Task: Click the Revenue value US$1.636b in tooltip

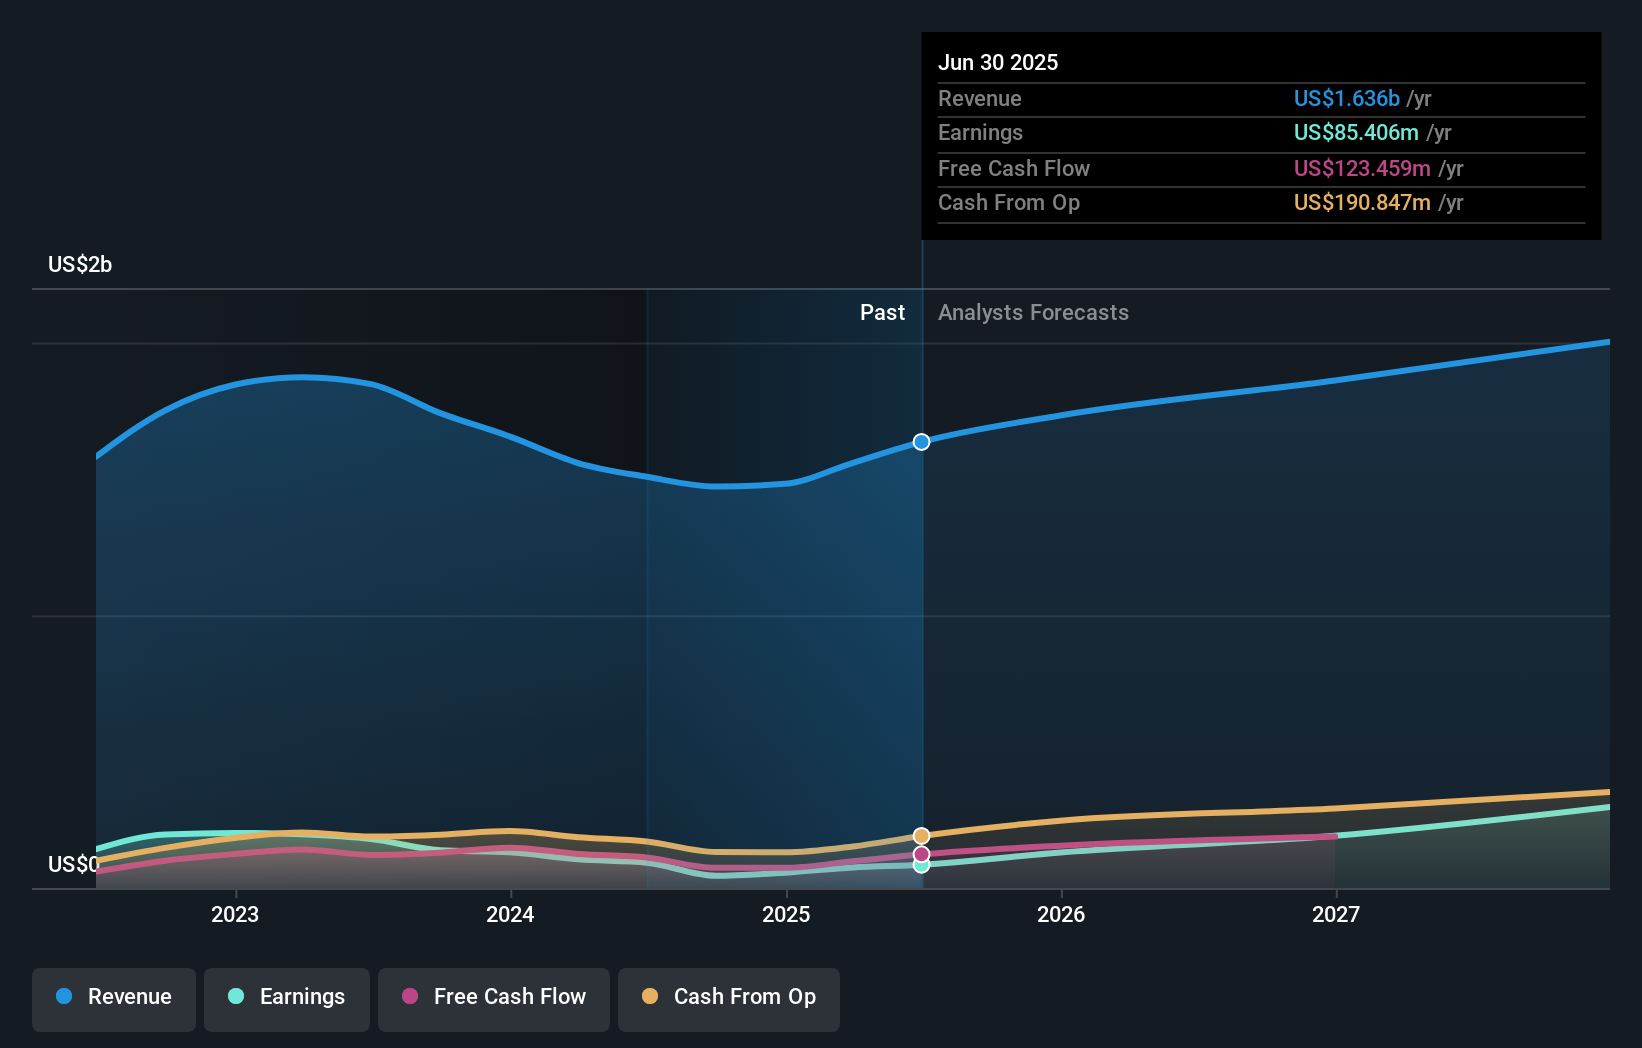Action: (1346, 98)
